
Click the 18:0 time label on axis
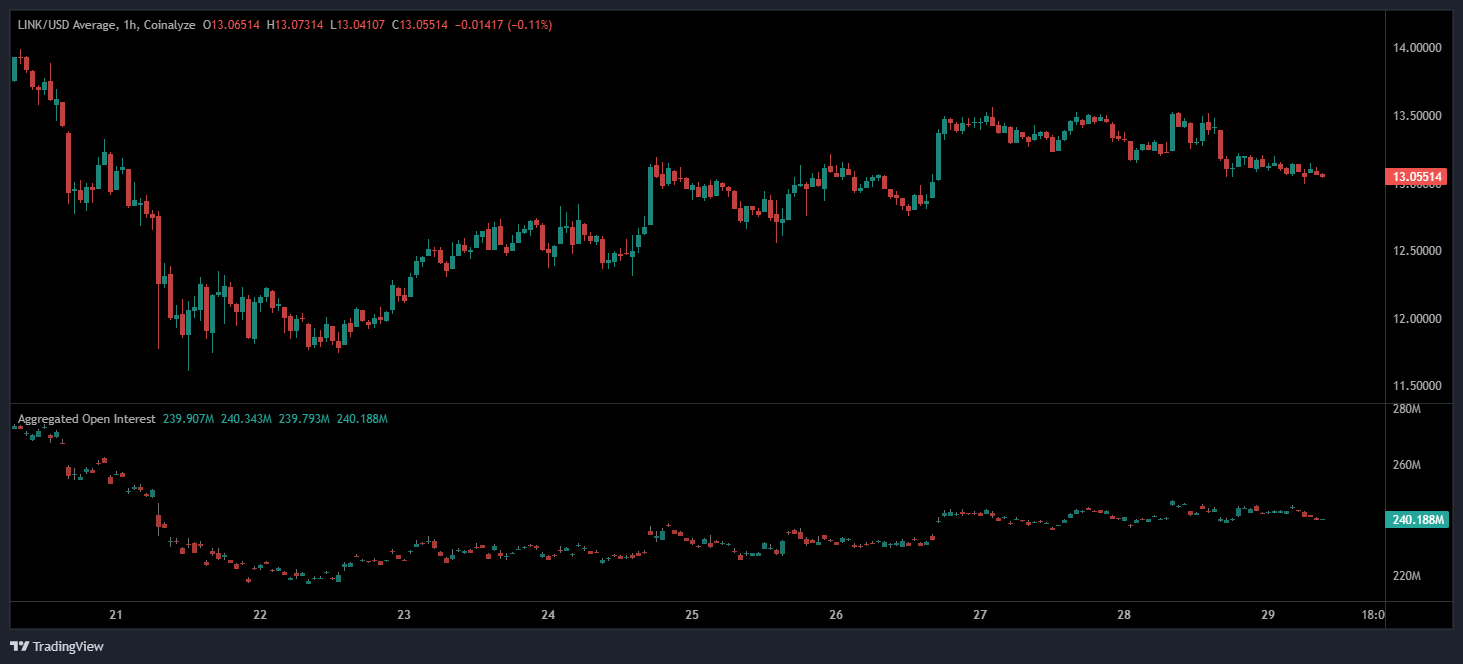[1374, 615]
